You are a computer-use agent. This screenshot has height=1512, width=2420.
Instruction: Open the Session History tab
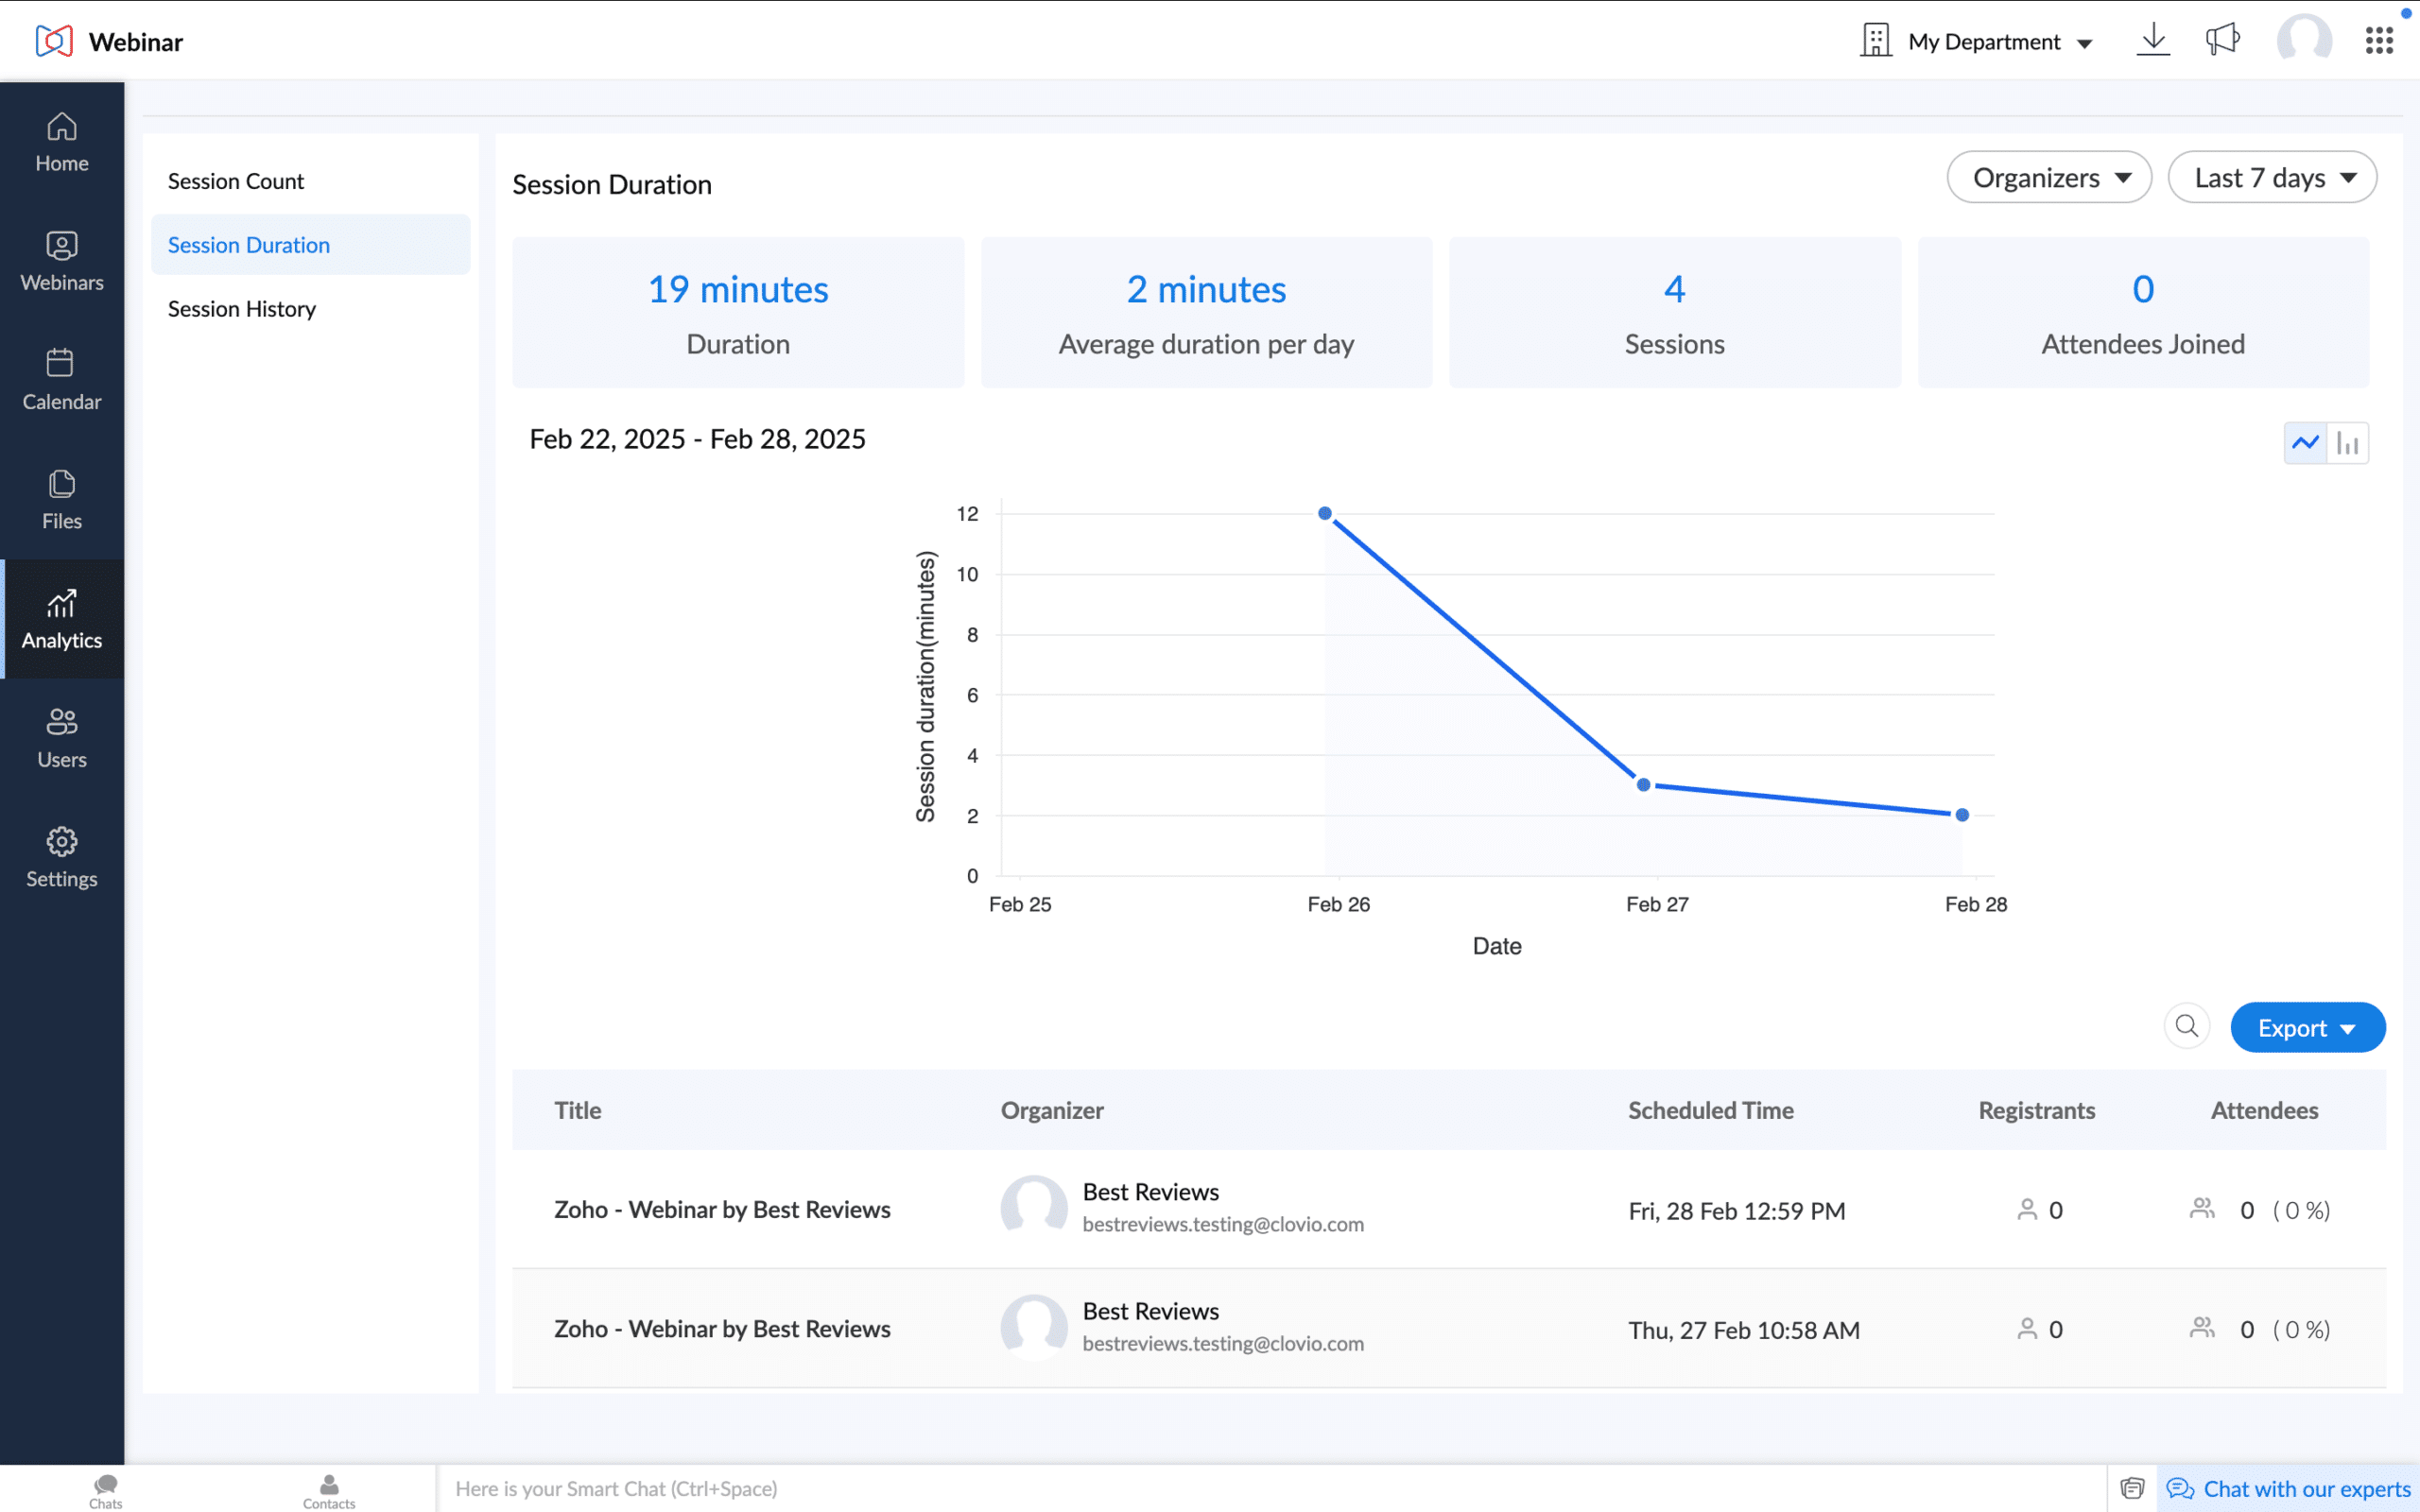(241, 308)
